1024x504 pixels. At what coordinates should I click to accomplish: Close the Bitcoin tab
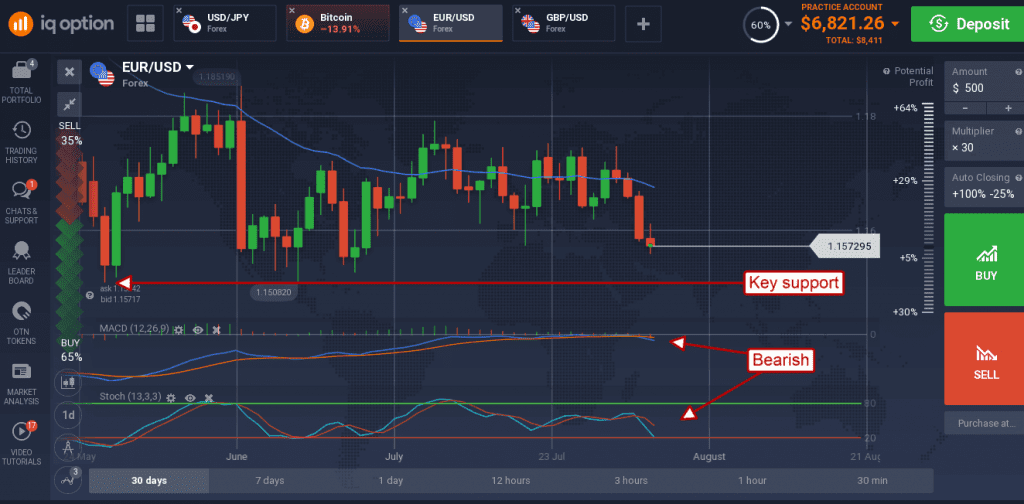click(x=293, y=11)
